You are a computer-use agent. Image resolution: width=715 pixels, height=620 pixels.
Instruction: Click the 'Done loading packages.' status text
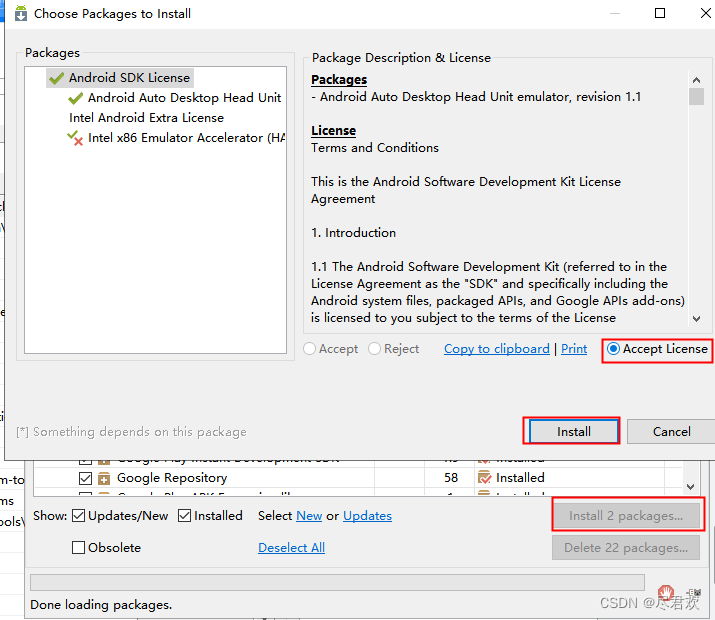[101, 605]
